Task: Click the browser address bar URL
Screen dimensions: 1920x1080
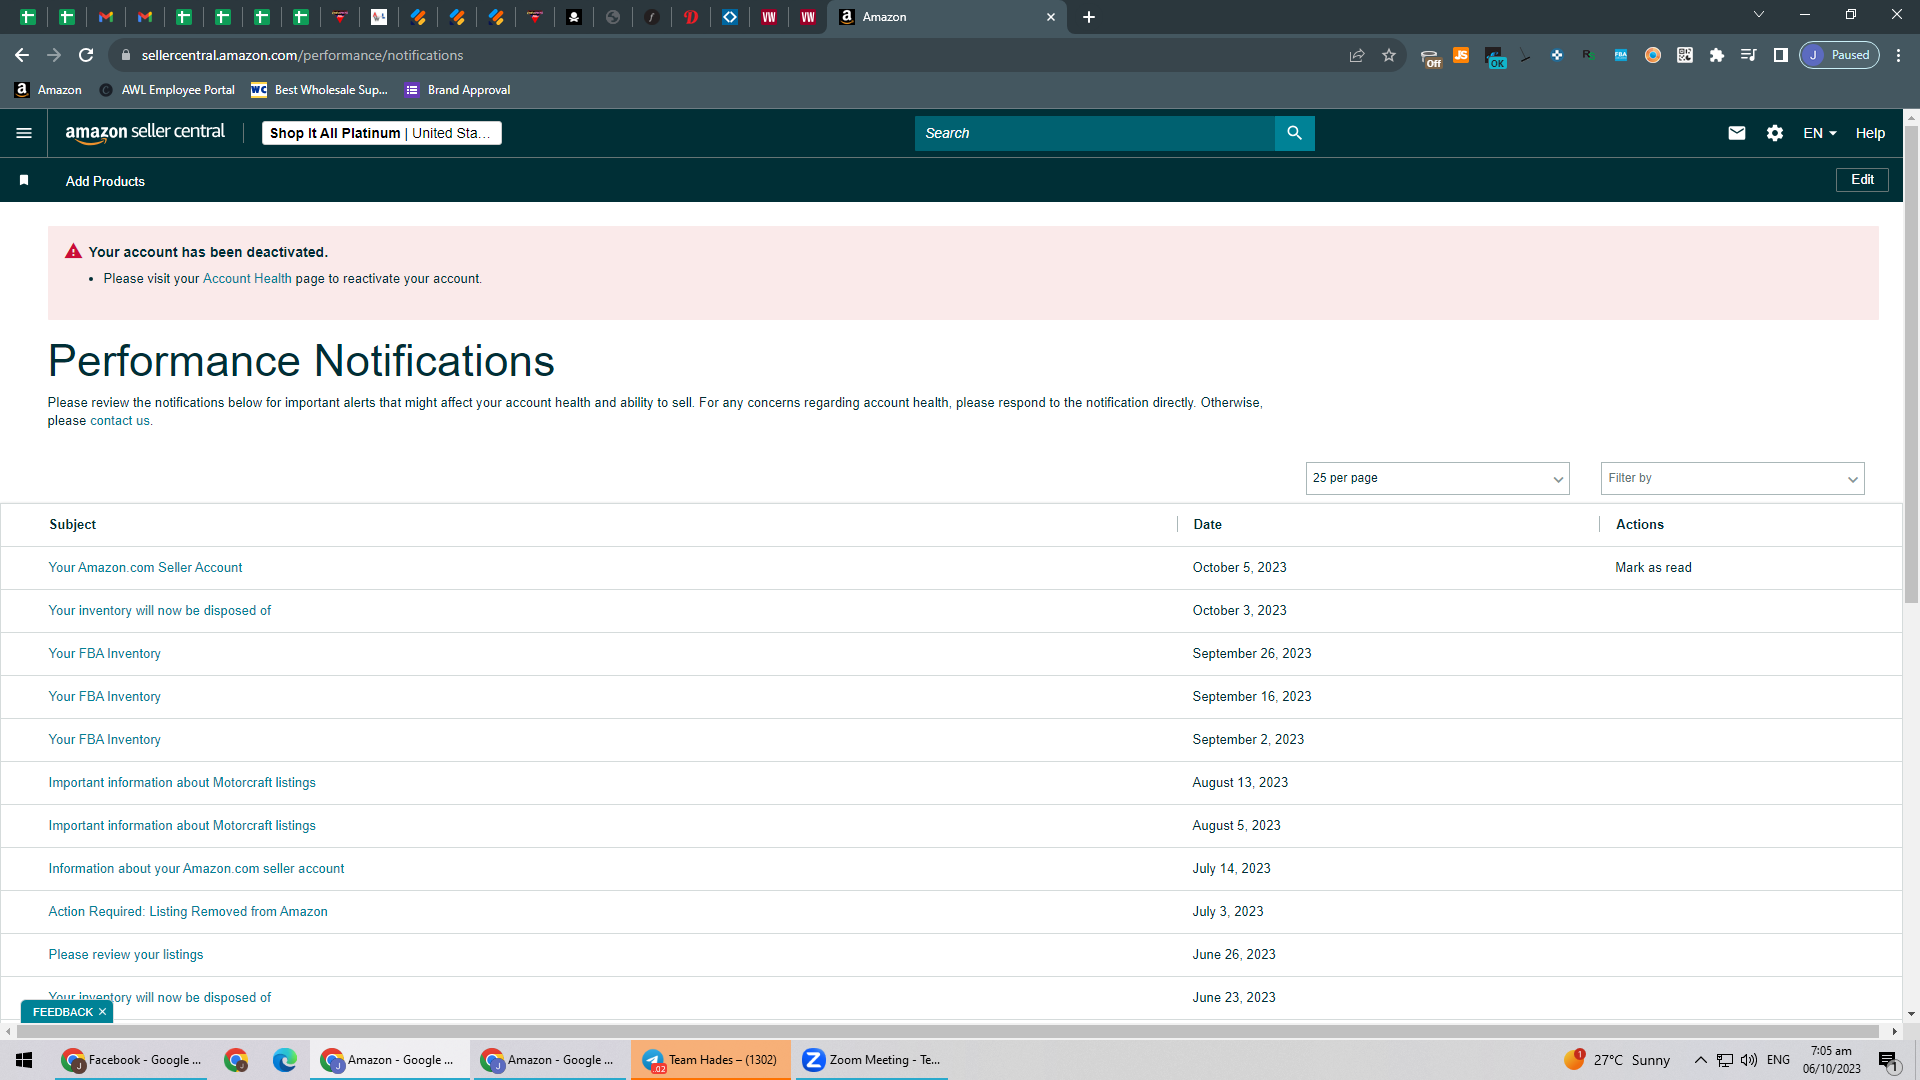Action: coord(302,55)
